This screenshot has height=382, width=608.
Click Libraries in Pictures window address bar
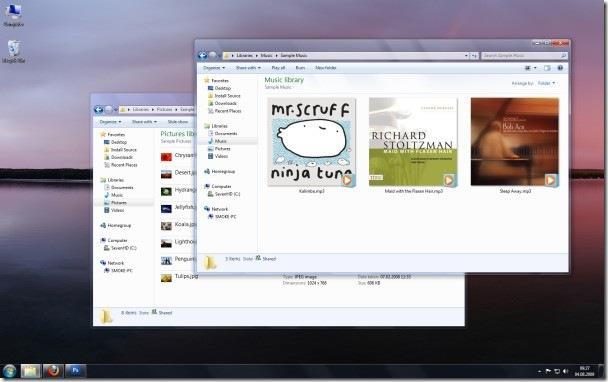pyautogui.click(x=140, y=110)
